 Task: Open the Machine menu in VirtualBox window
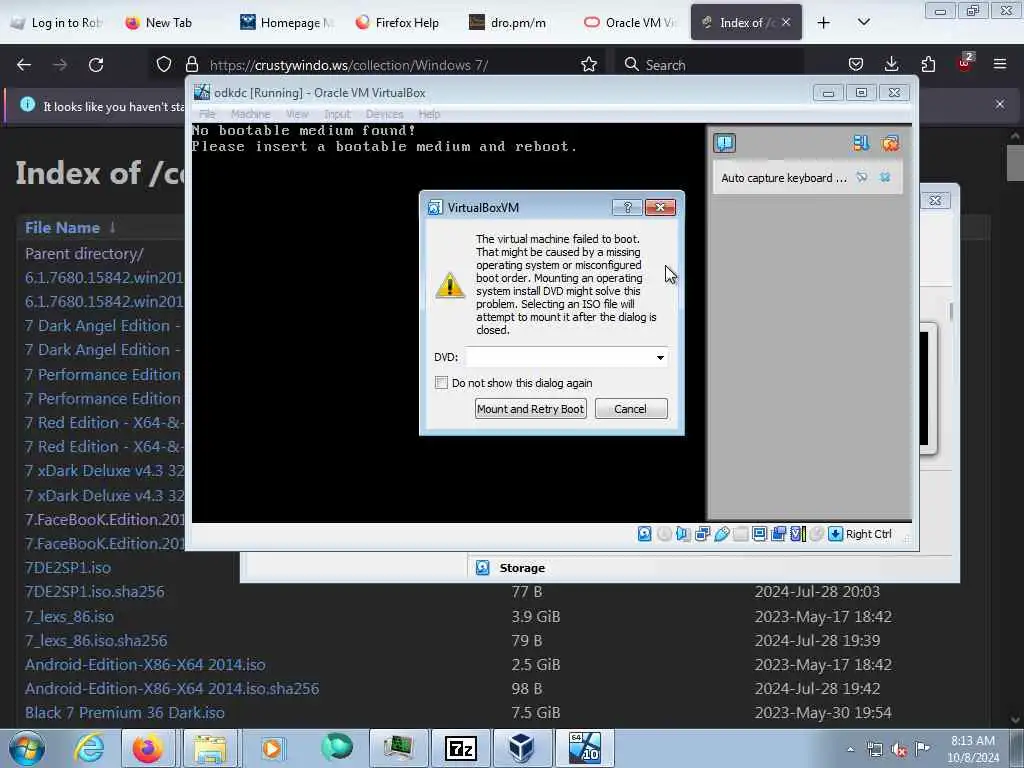(x=250, y=114)
